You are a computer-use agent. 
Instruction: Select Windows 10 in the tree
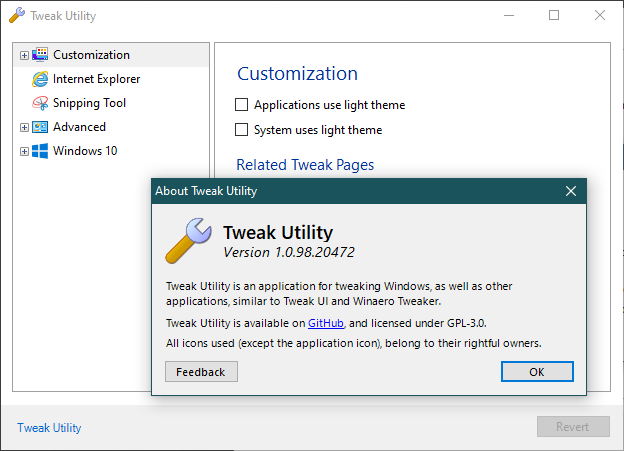(85, 151)
